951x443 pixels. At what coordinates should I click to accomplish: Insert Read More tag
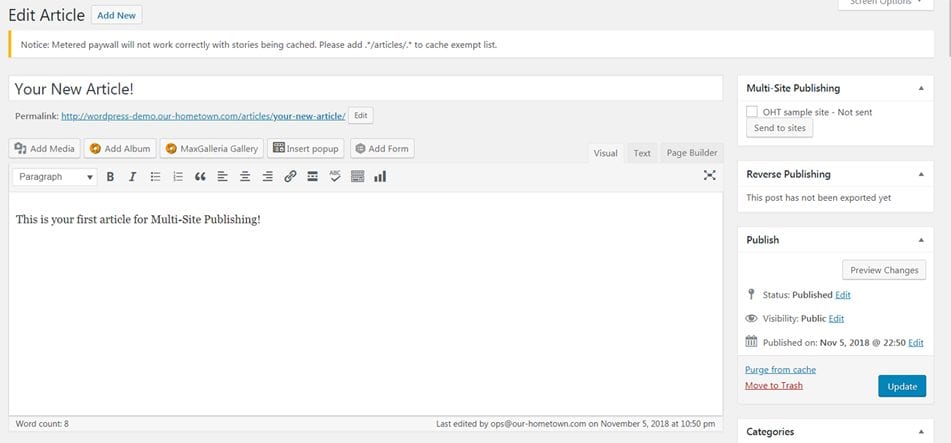pos(312,177)
